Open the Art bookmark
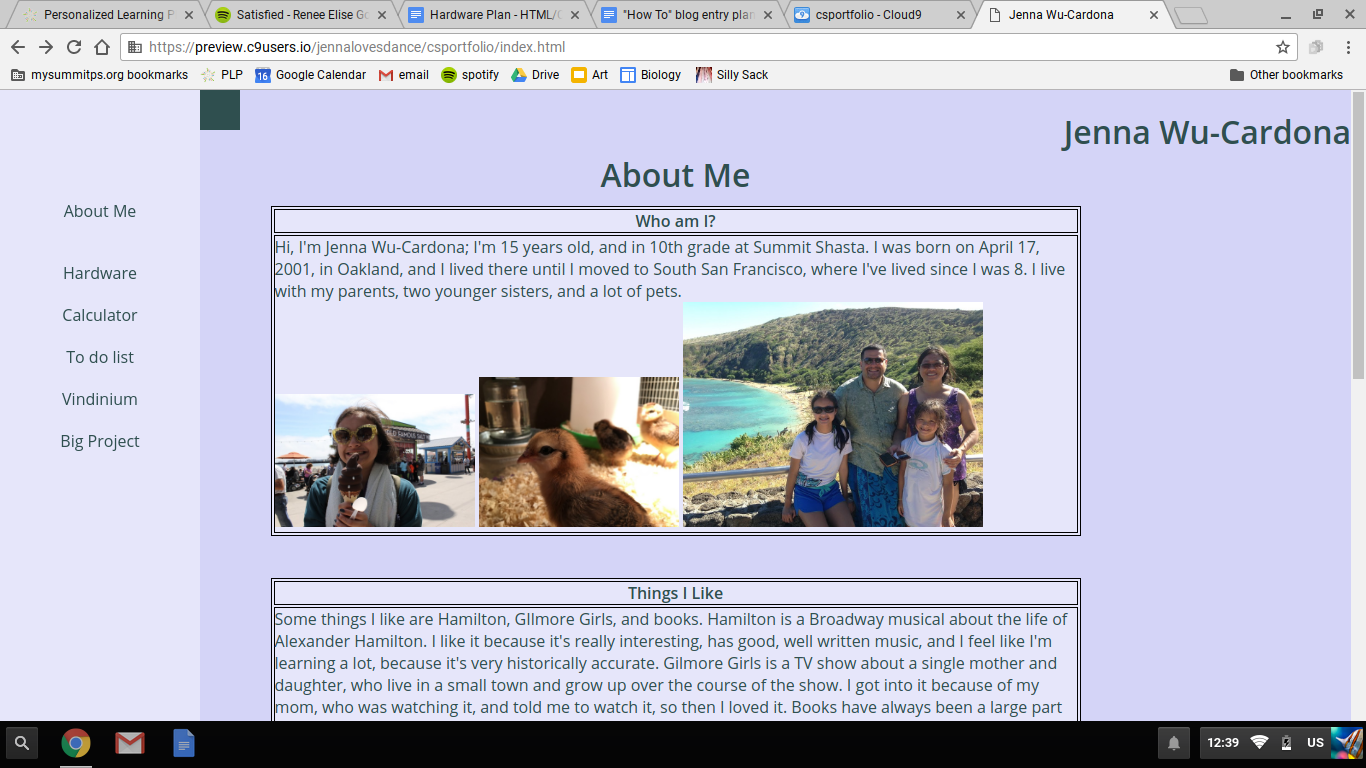The width and height of the screenshot is (1366, 768). (589, 75)
